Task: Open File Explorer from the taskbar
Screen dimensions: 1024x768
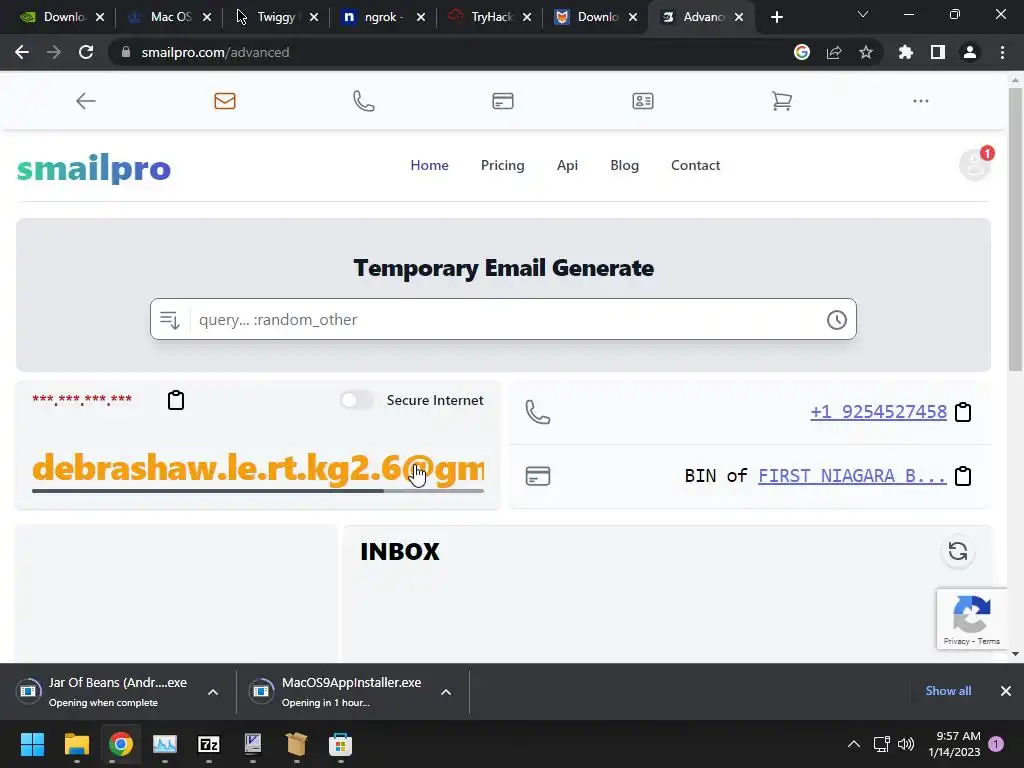Action: 76,744
